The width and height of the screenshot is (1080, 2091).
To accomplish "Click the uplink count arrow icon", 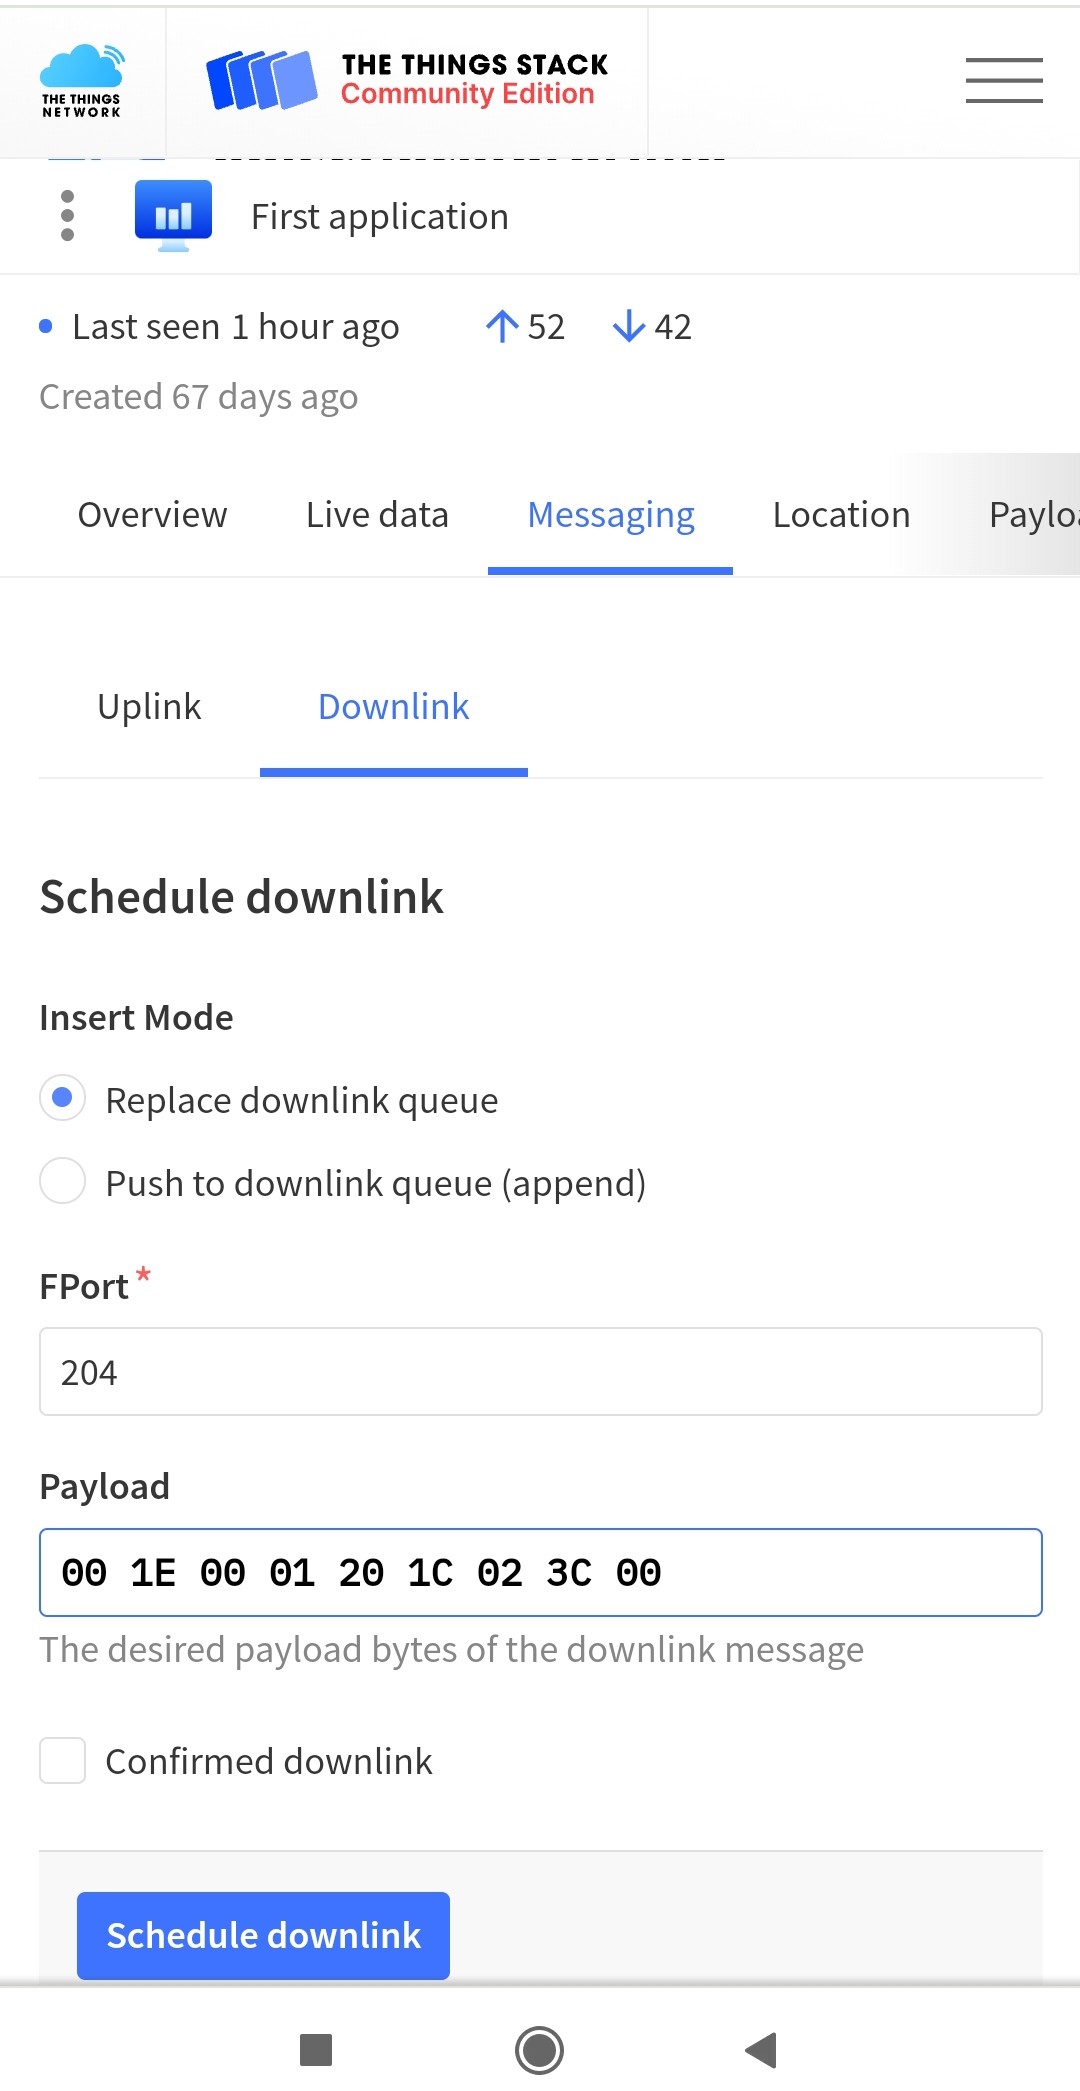I will pyautogui.click(x=501, y=327).
